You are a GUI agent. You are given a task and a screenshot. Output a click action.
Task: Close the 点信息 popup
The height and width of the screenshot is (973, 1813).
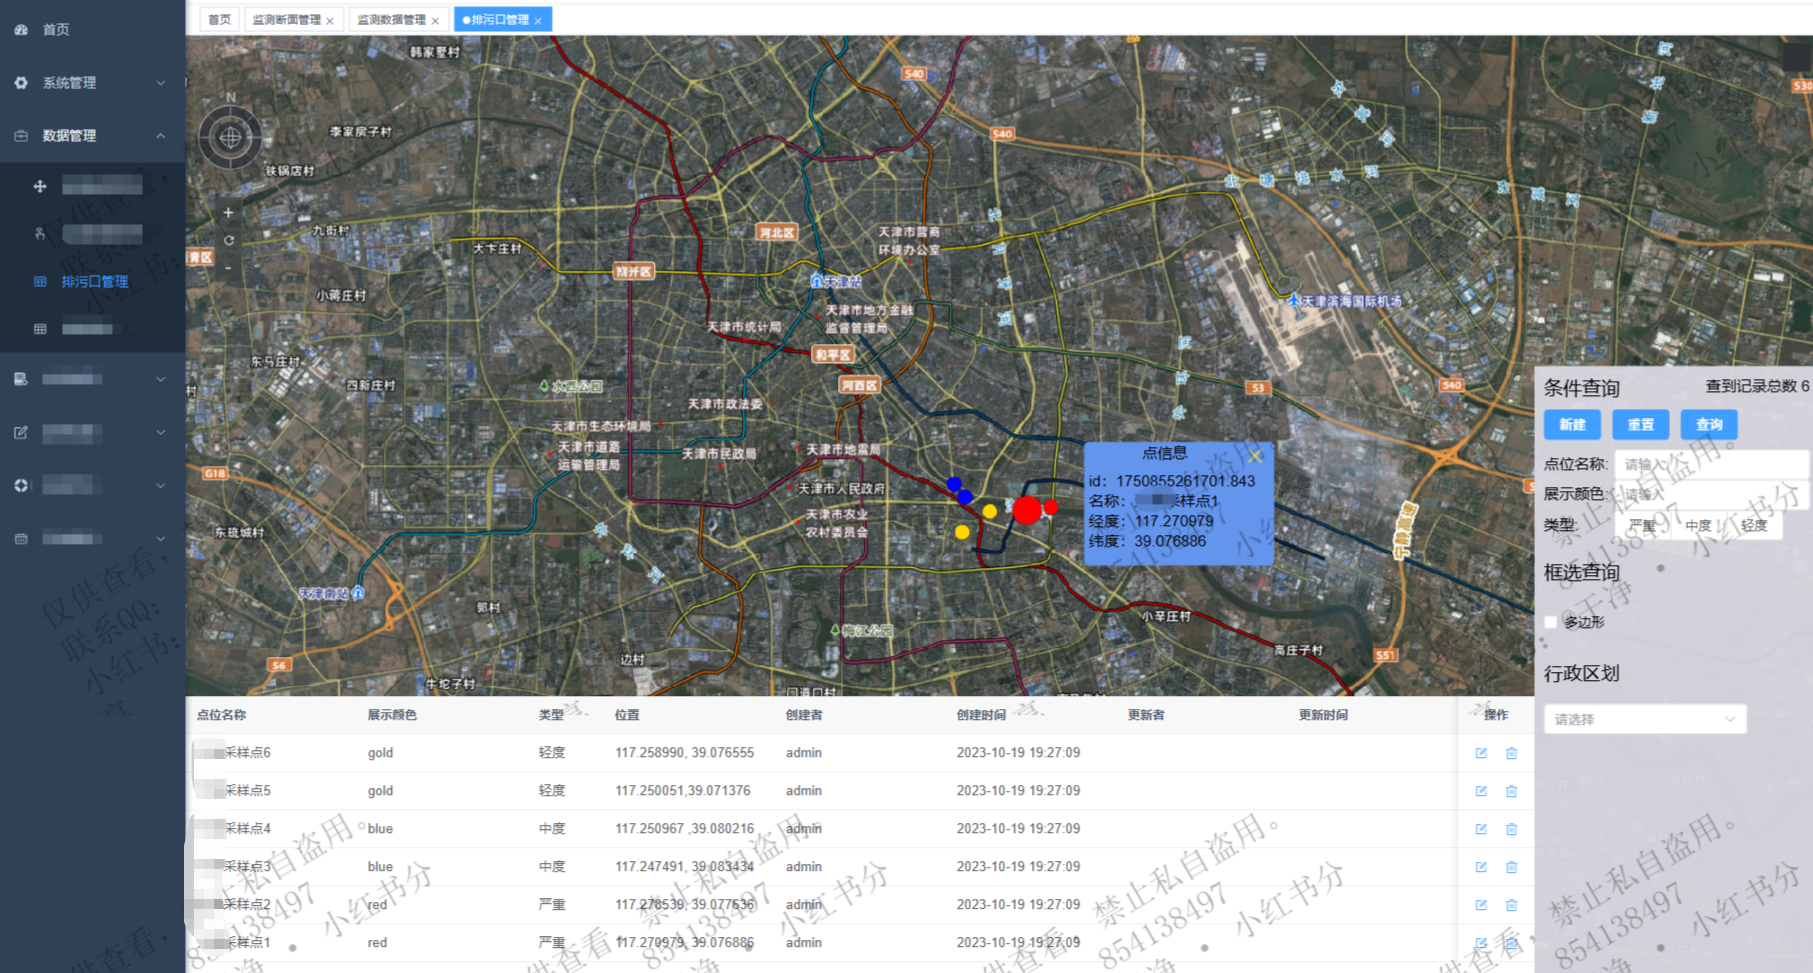(x=1255, y=456)
